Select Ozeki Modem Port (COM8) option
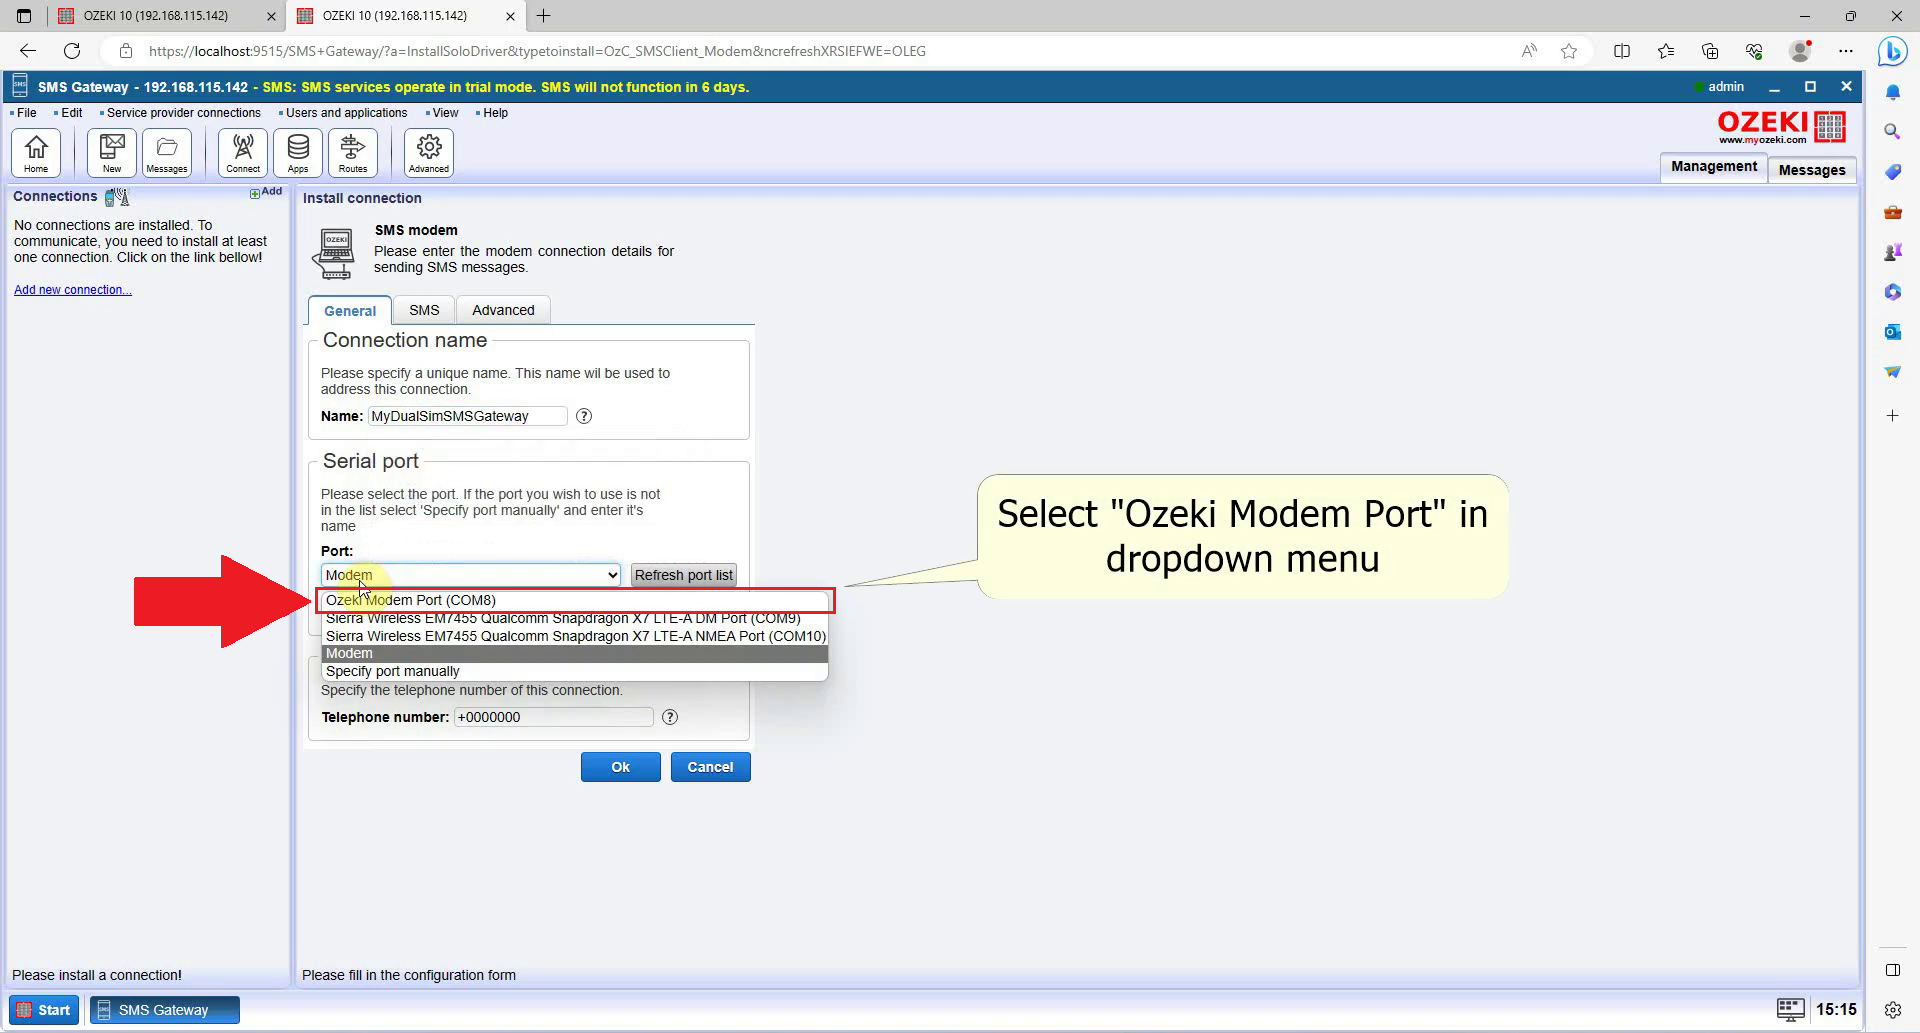The image size is (1920, 1033). [575, 600]
